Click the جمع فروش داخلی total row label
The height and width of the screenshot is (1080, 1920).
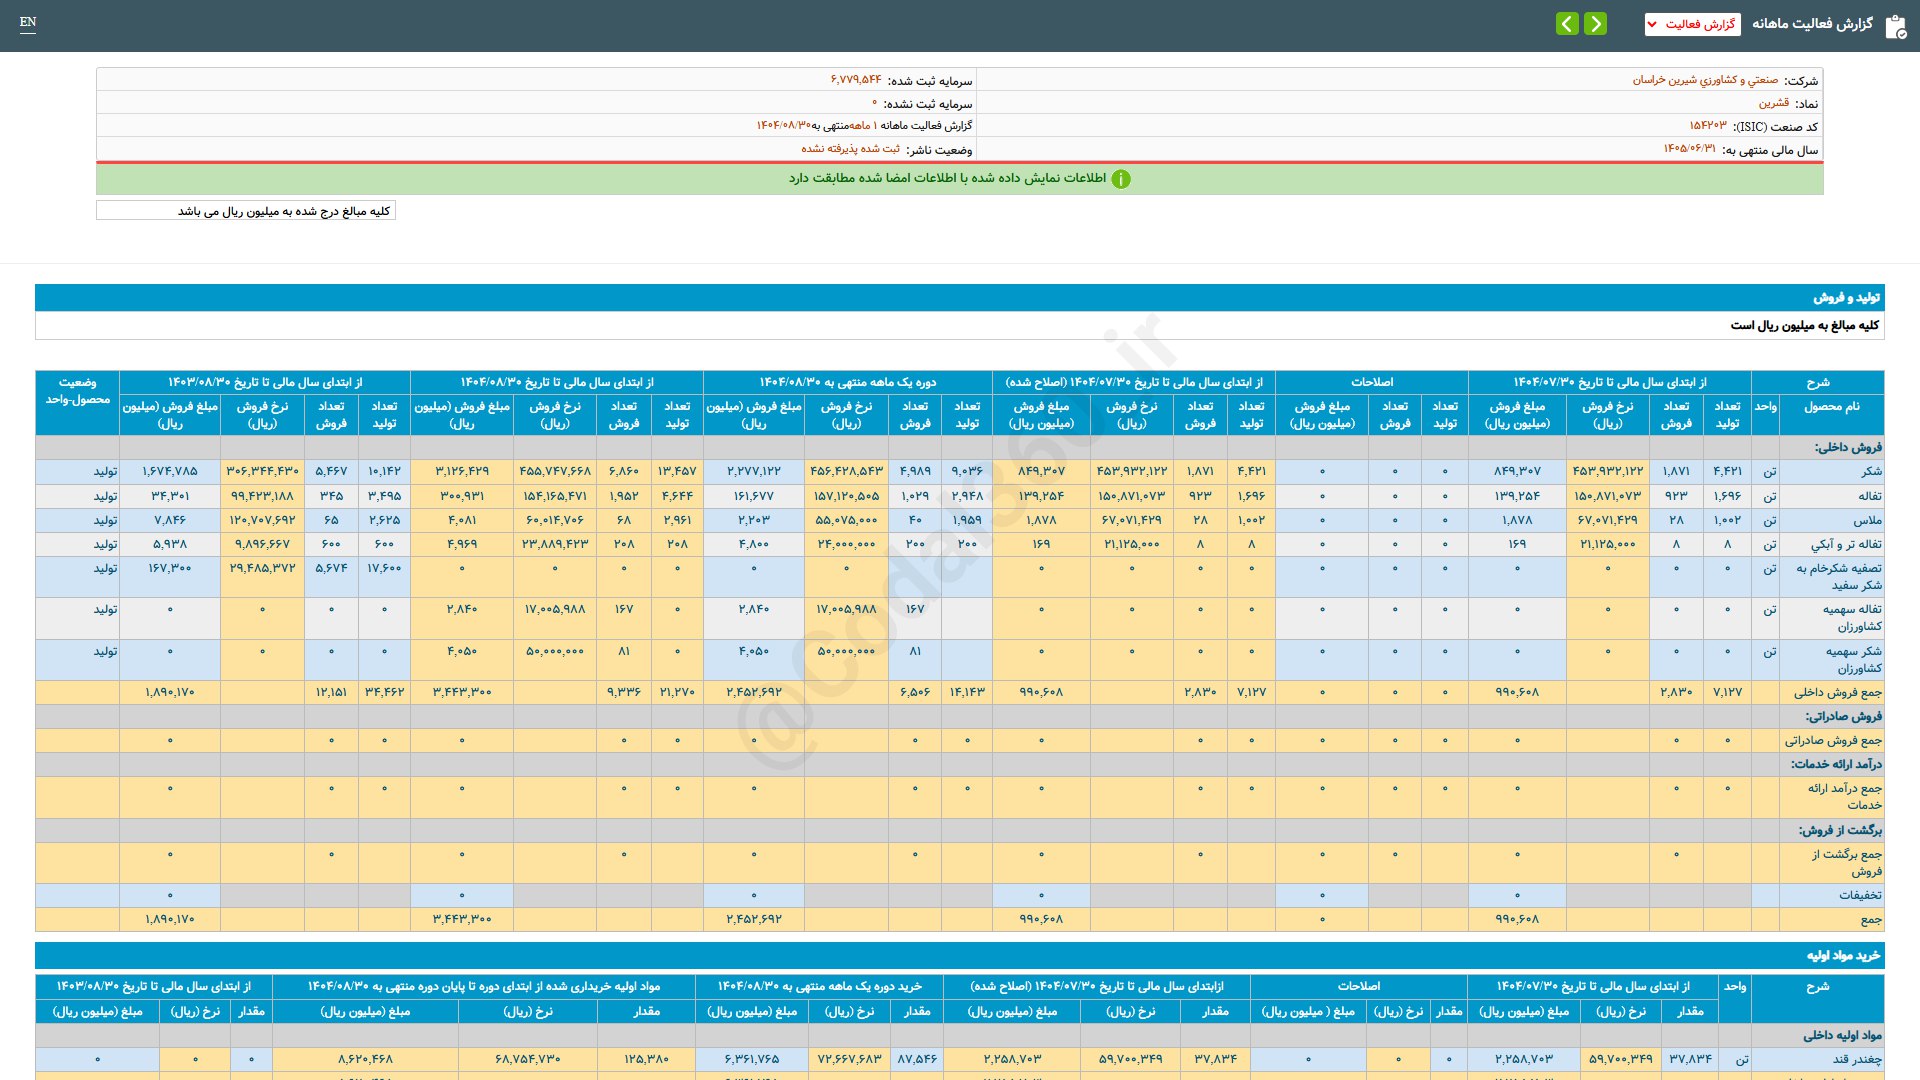[1837, 692]
